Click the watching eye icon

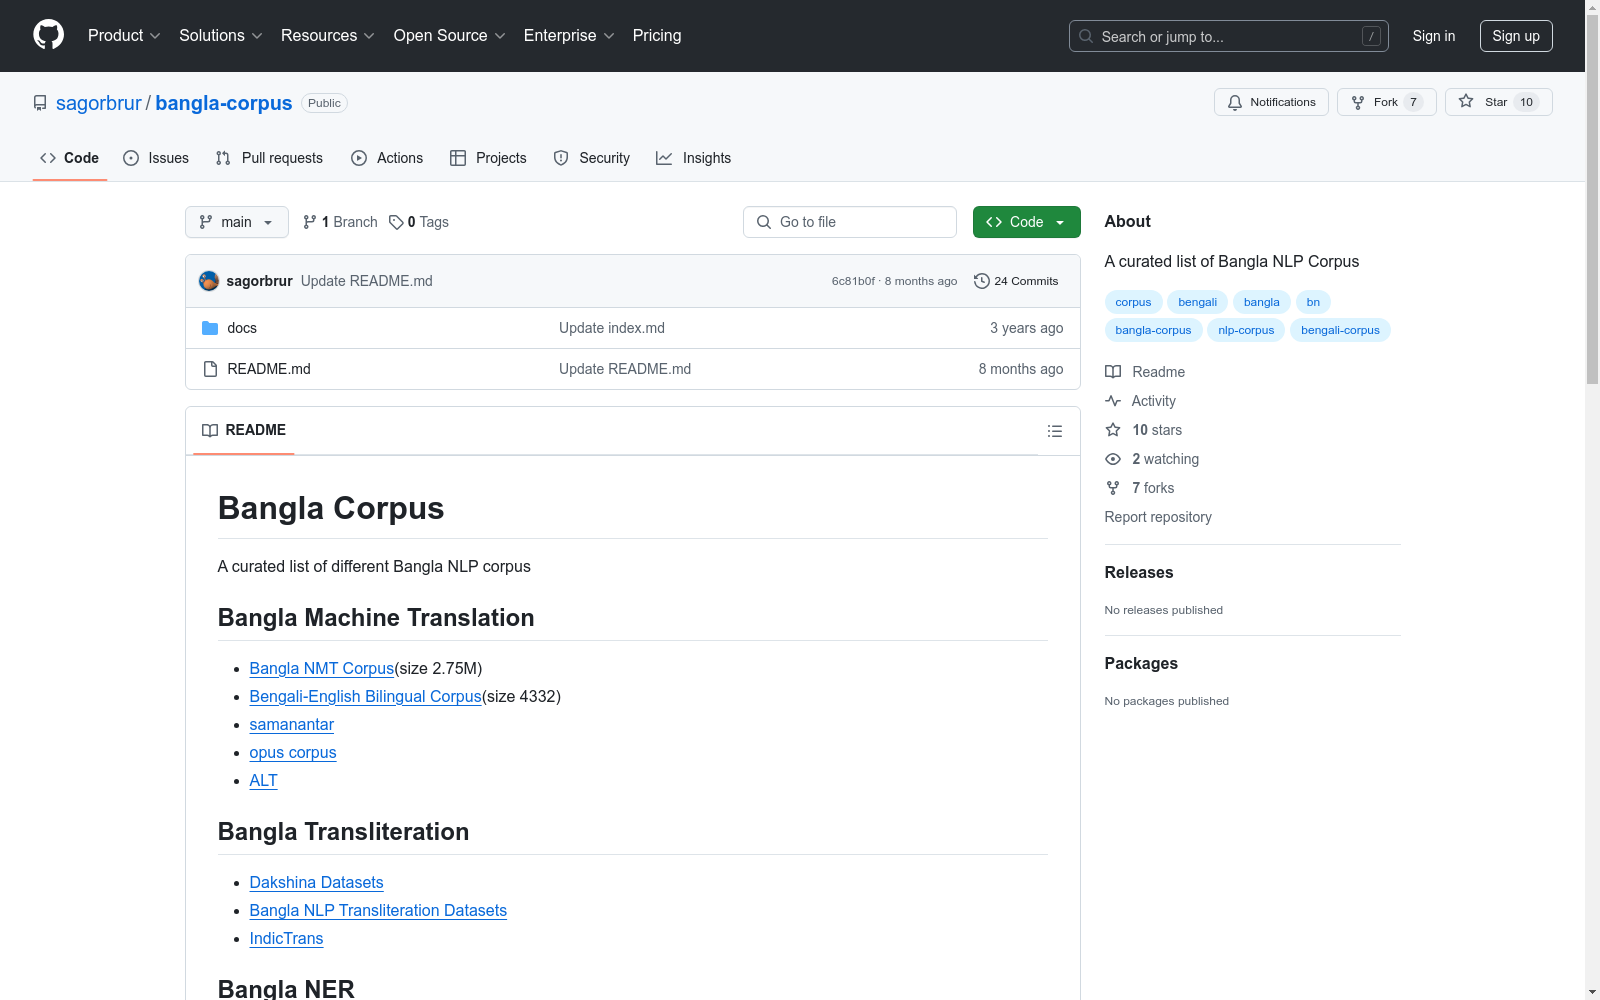[x=1113, y=459]
